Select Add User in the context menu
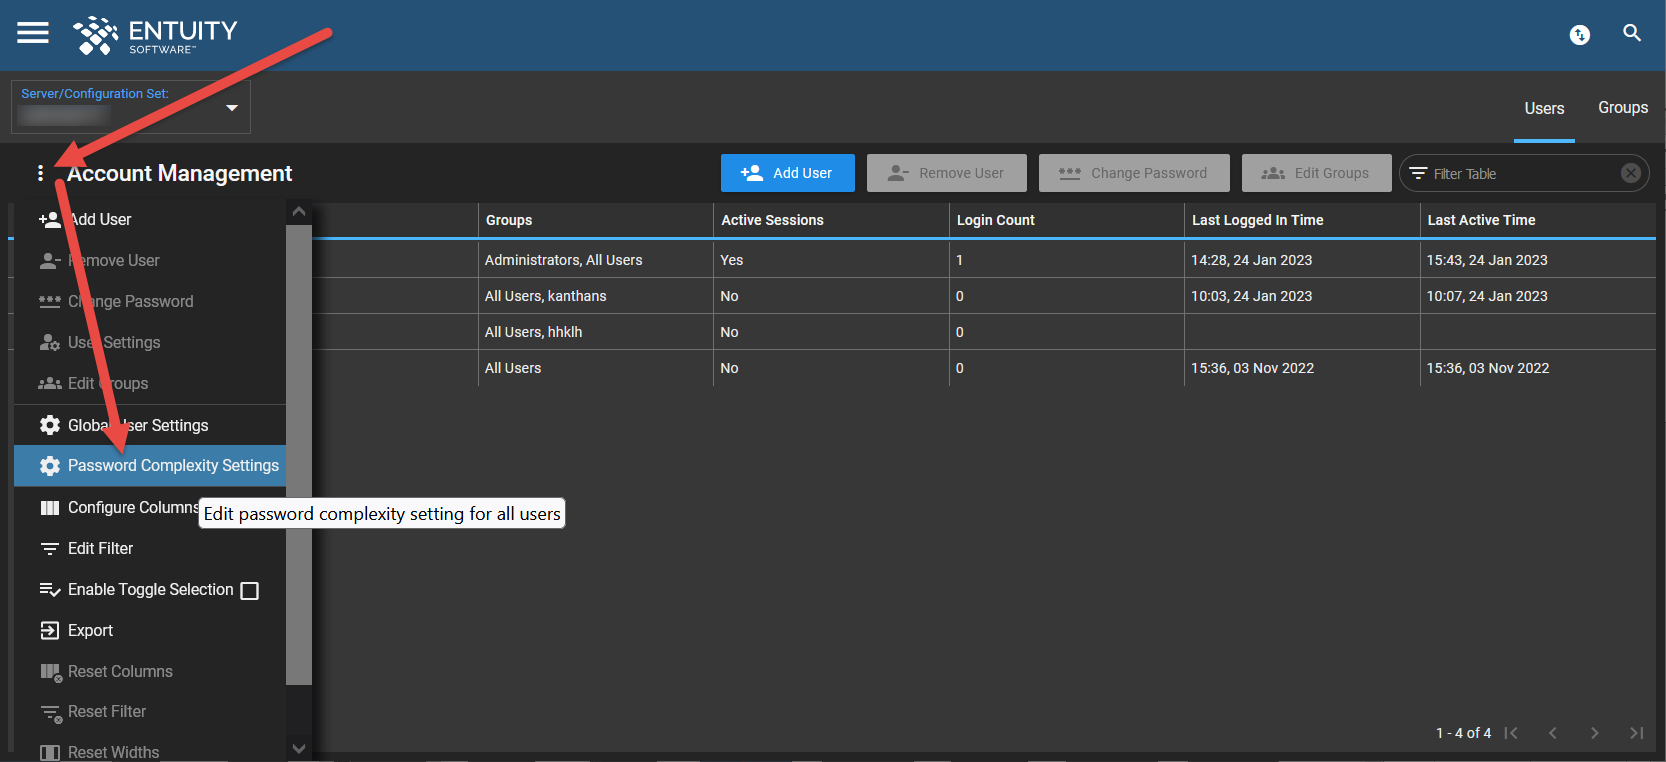 tap(150, 219)
